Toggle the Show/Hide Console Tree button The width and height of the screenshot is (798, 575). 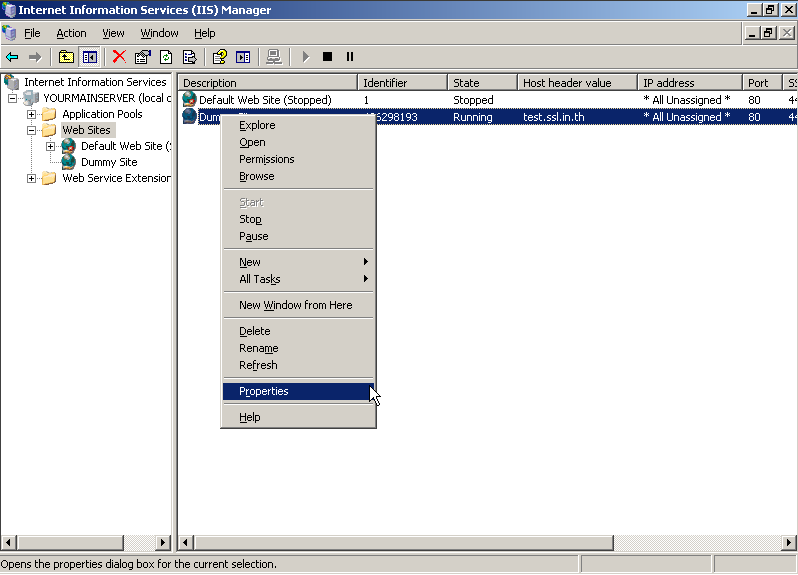click(x=89, y=57)
